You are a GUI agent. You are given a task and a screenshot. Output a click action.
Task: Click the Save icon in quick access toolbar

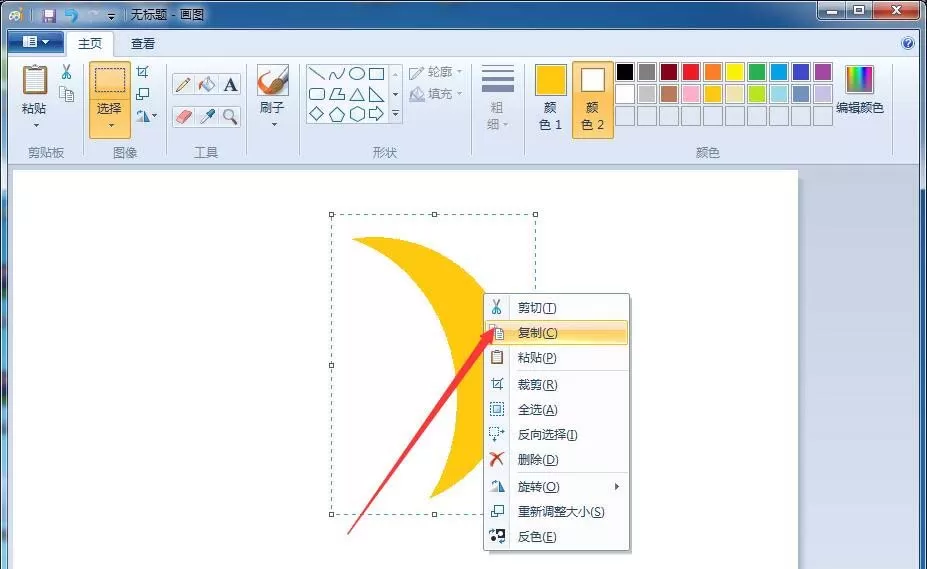[x=49, y=15]
